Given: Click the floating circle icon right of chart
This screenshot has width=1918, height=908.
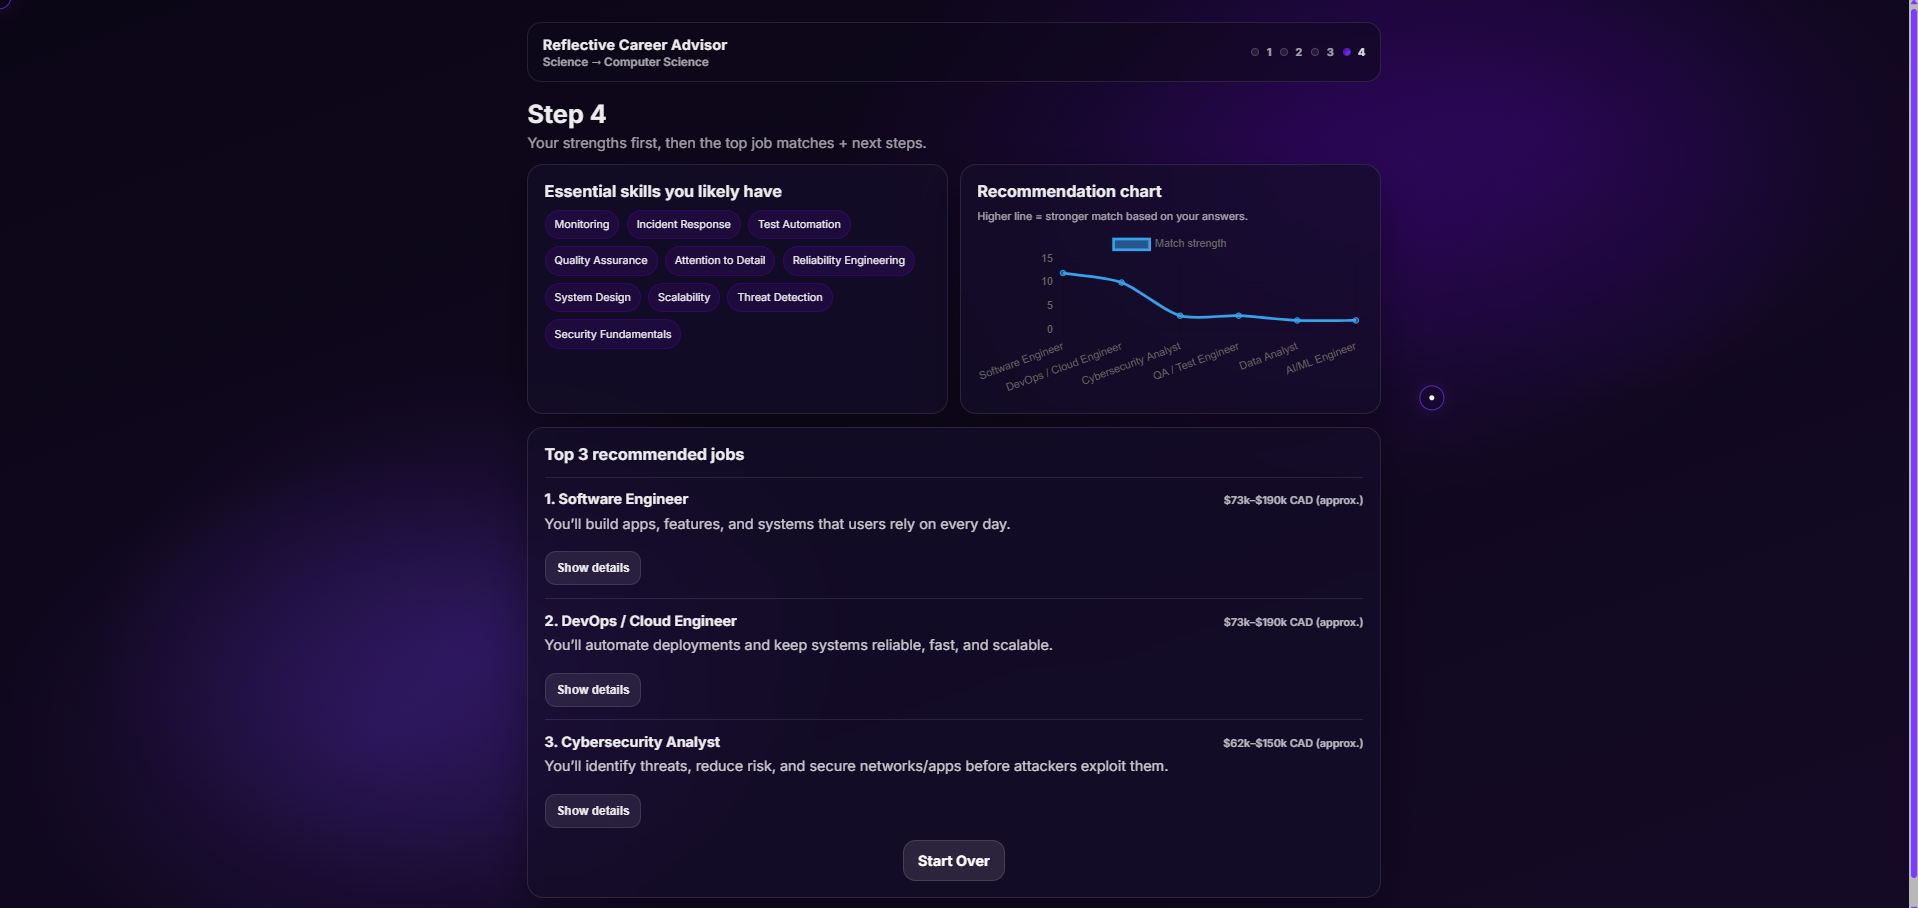Looking at the screenshot, I should click(x=1432, y=398).
